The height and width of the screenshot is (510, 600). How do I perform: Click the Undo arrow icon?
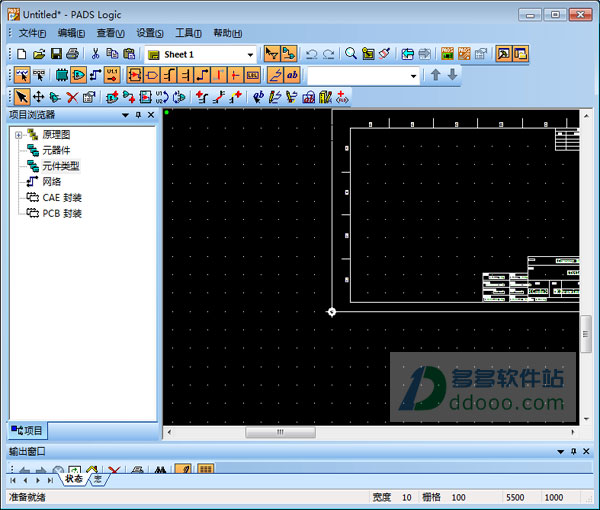pos(311,54)
